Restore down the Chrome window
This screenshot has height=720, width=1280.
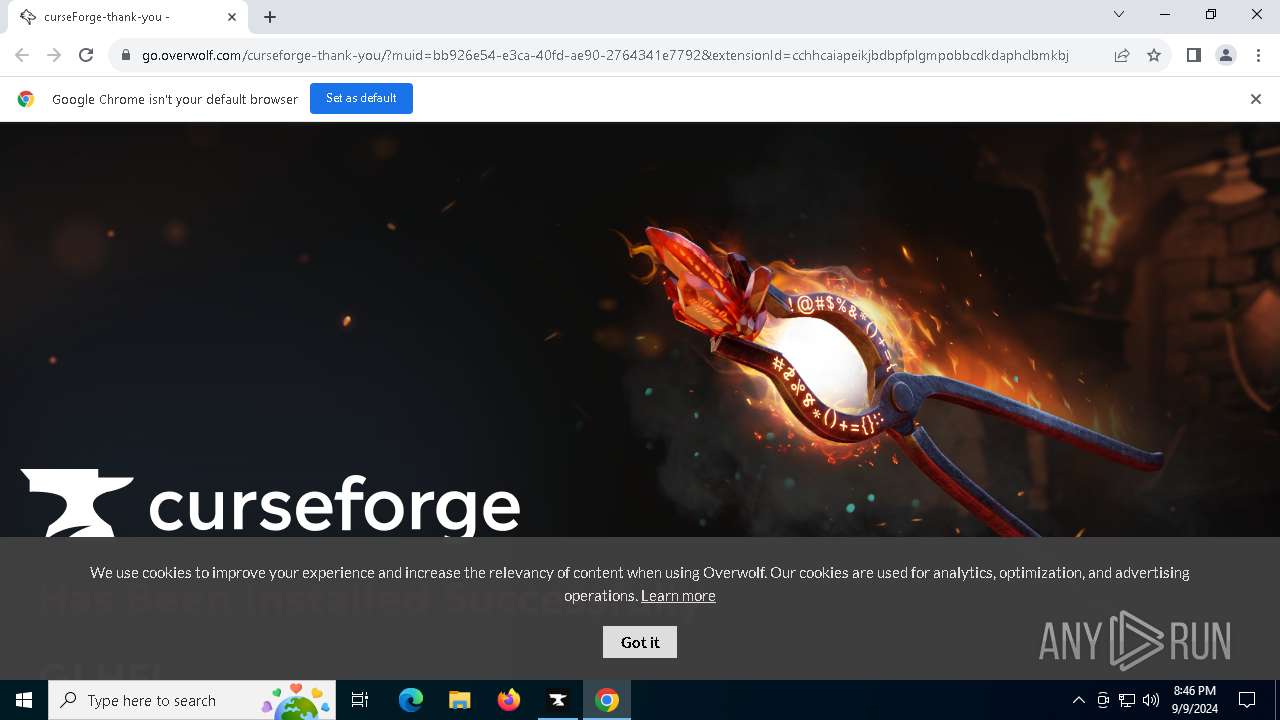tap(1211, 14)
